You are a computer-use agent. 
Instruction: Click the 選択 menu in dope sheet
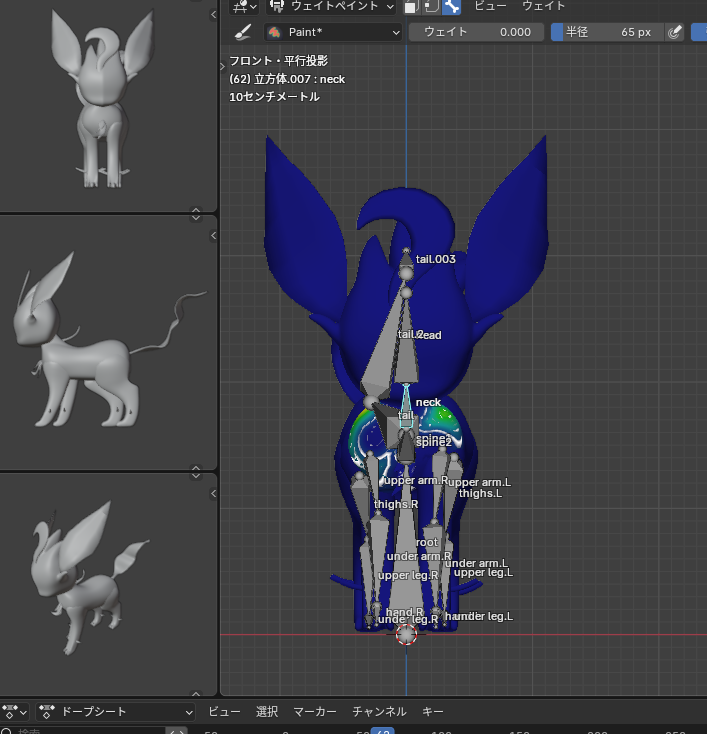coord(267,712)
